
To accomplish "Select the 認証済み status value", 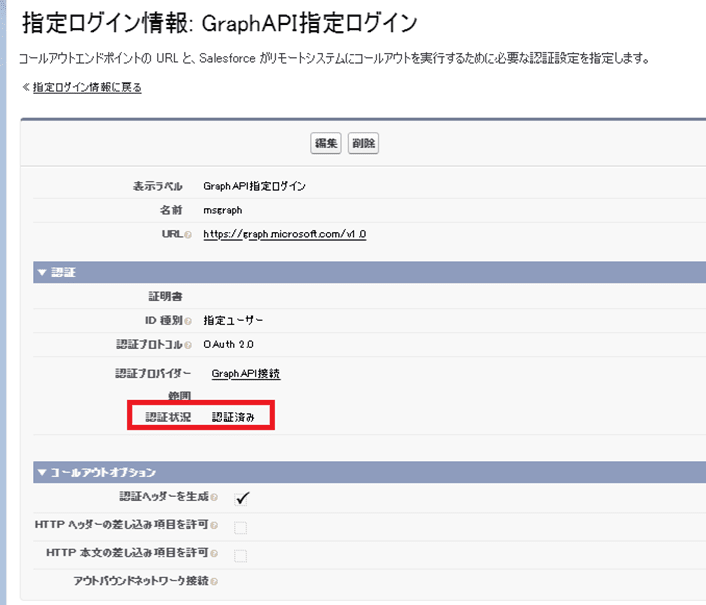I will 233,417.
